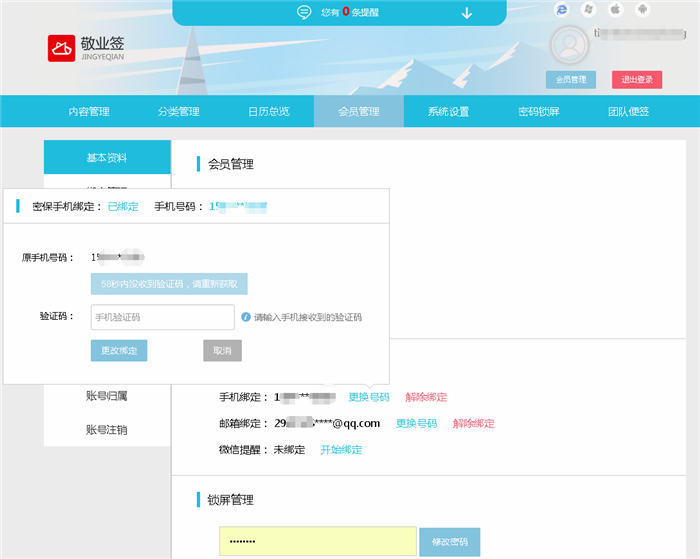
Task: Open the 内容管理 navigation tab
Action: (x=89, y=111)
